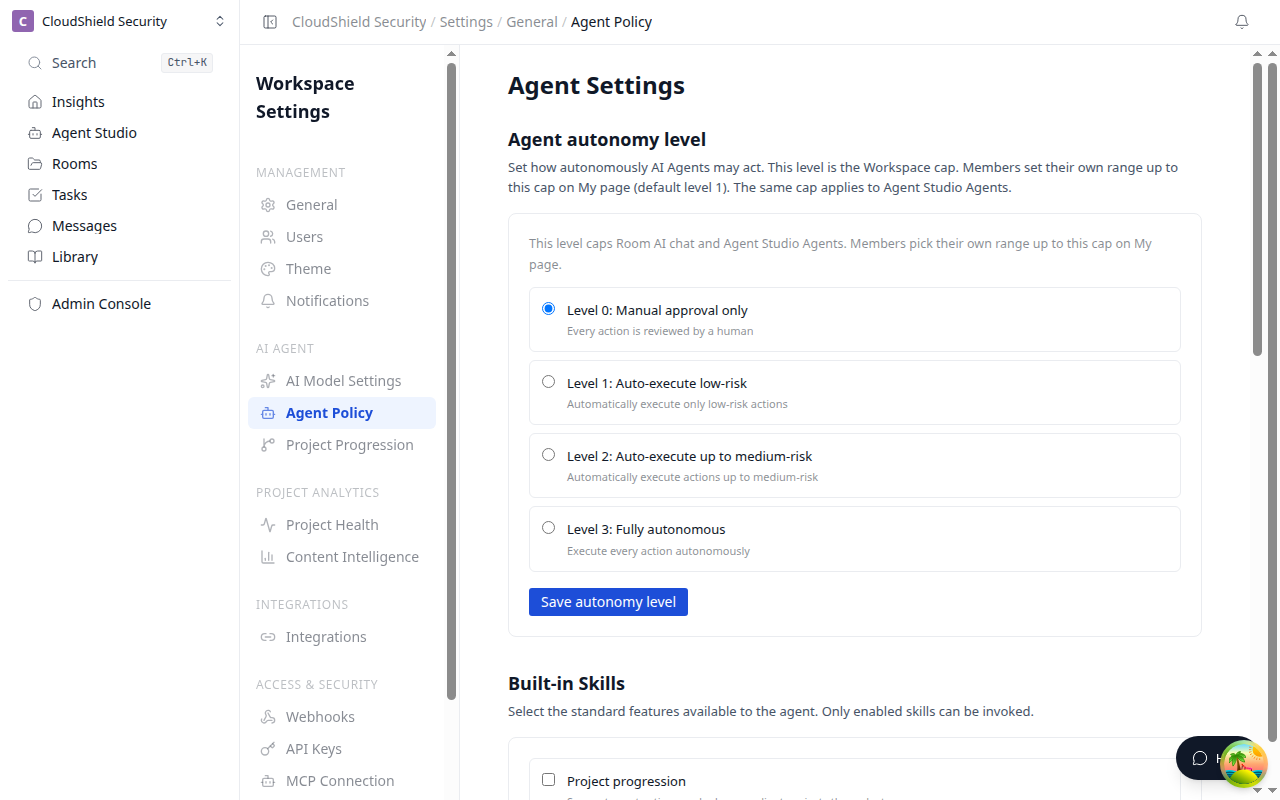Click the General breadcrumb link
1280x800 pixels.
[x=532, y=22]
